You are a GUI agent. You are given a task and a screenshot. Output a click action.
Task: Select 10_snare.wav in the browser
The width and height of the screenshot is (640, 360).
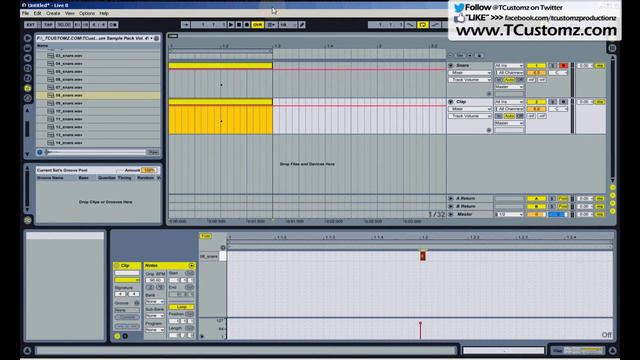[x=98, y=111]
